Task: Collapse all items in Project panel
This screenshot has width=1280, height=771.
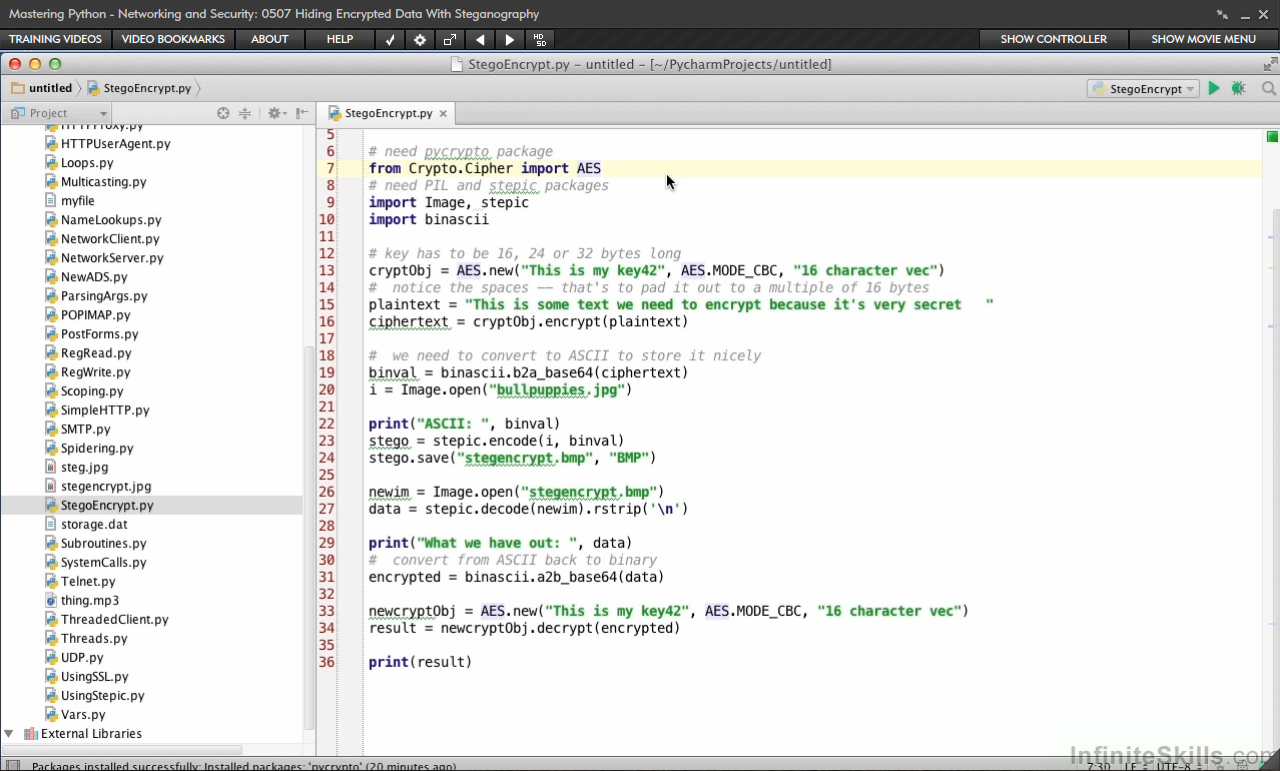Action: (244, 113)
